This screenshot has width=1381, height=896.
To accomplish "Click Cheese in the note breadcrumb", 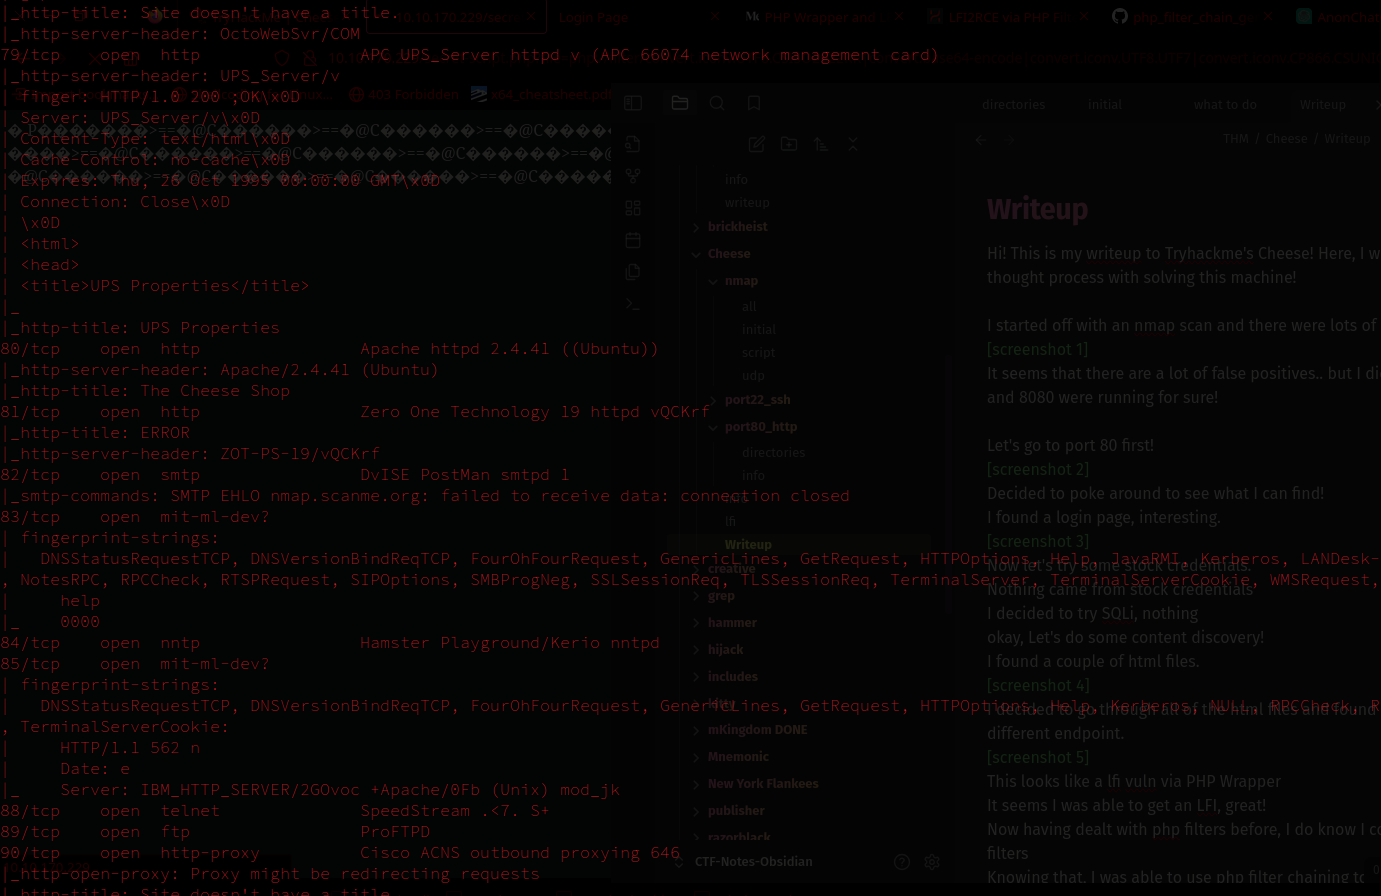I will [x=1286, y=139].
